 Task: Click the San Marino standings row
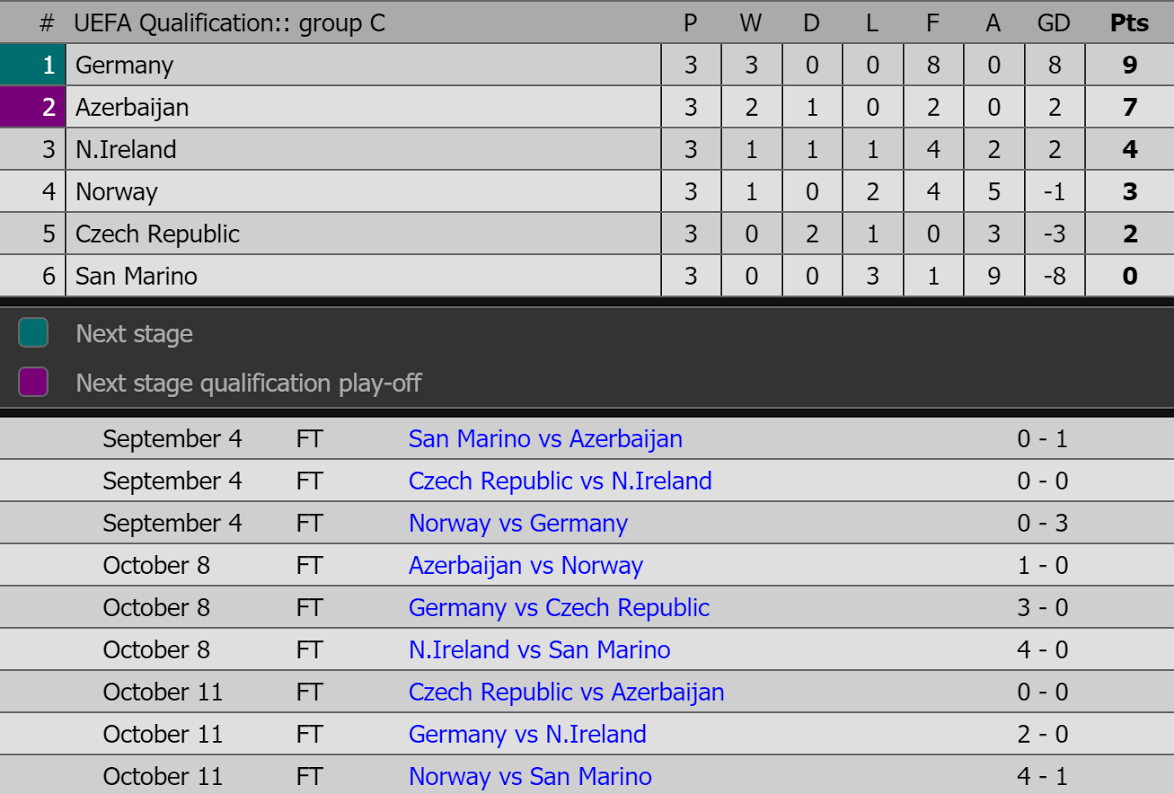[136, 276]
